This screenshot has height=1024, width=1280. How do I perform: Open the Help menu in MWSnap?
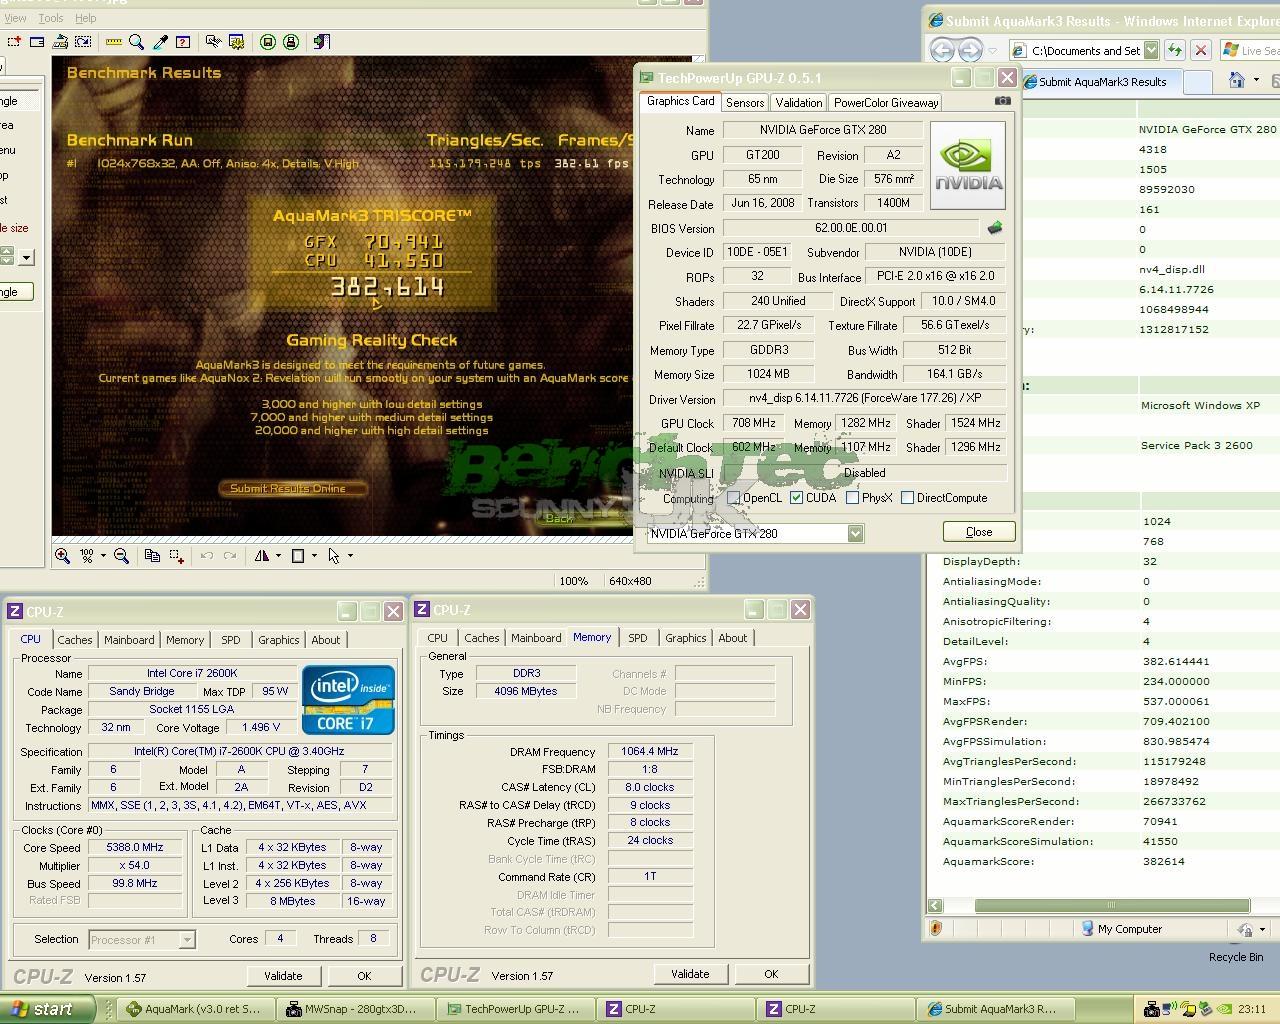(86, 18)
